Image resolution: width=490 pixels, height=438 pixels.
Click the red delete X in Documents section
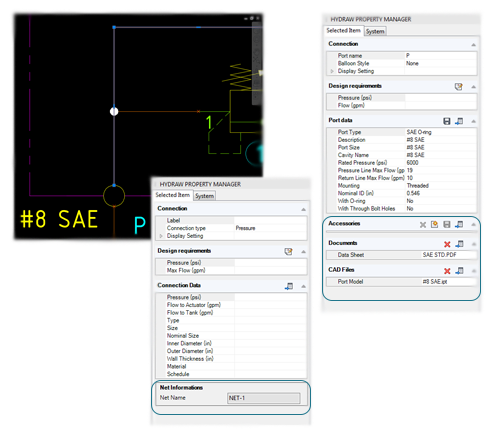pos(447,244)
